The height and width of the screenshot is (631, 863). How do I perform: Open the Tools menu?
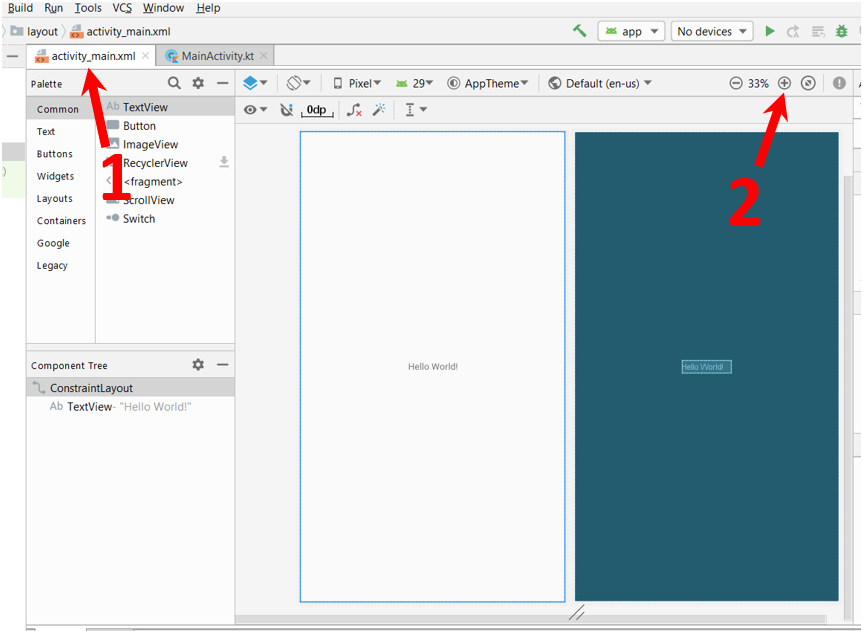[x=88, y=8]
